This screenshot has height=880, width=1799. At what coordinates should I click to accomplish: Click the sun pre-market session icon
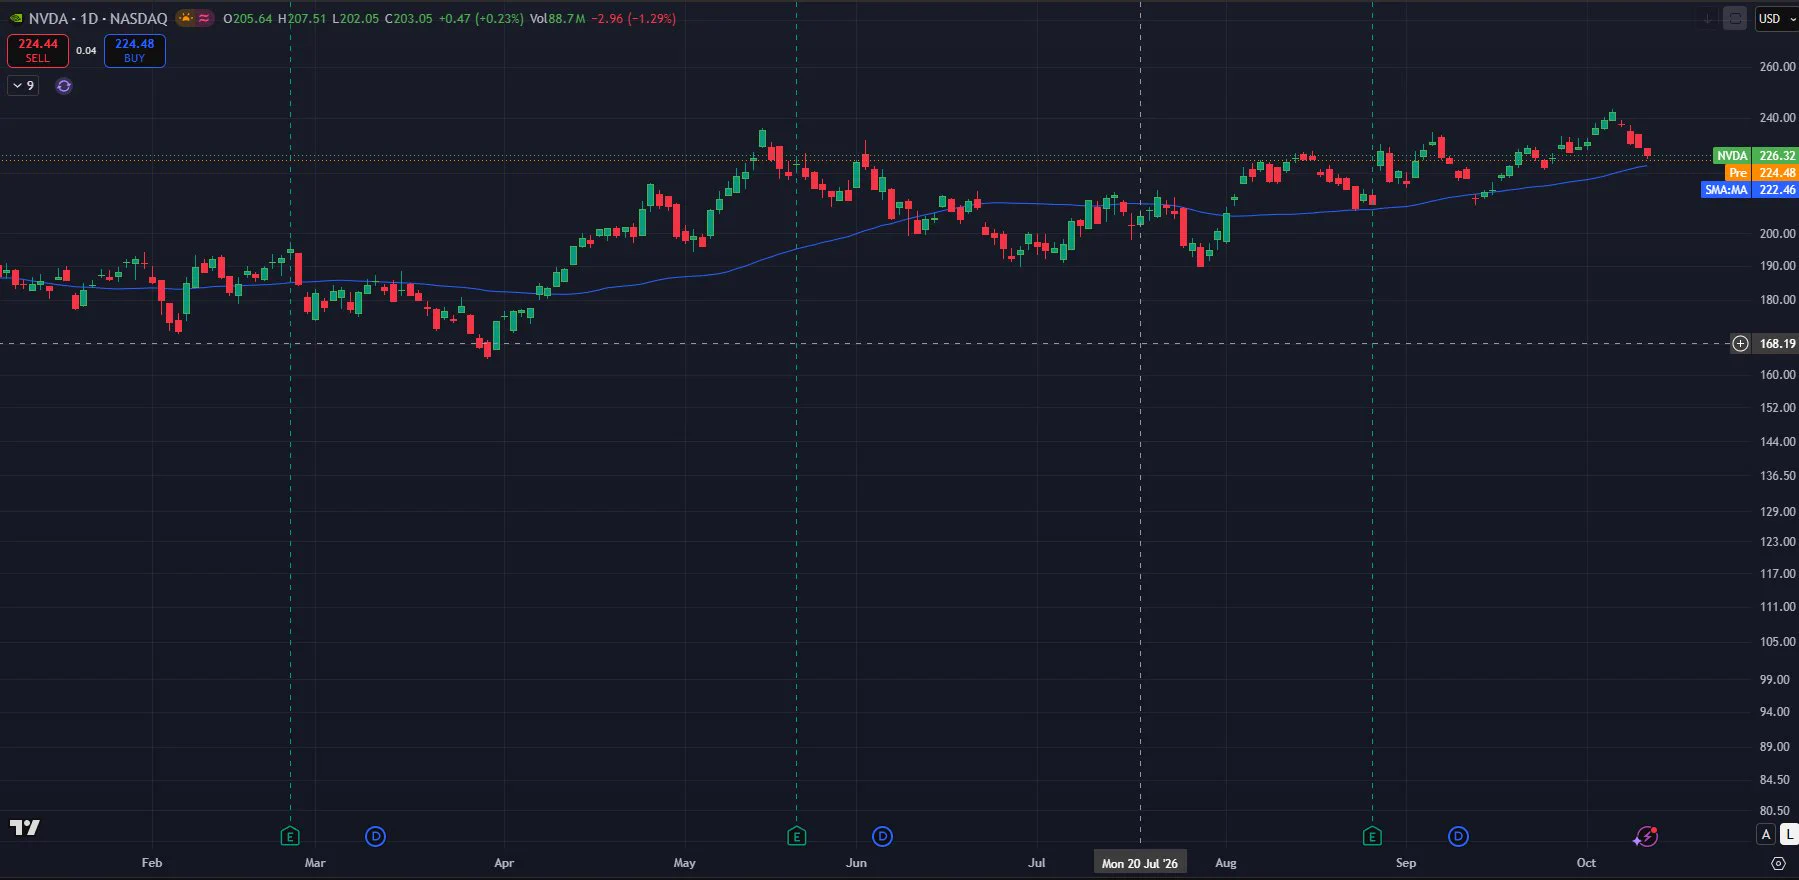click(x=186, y=18)
